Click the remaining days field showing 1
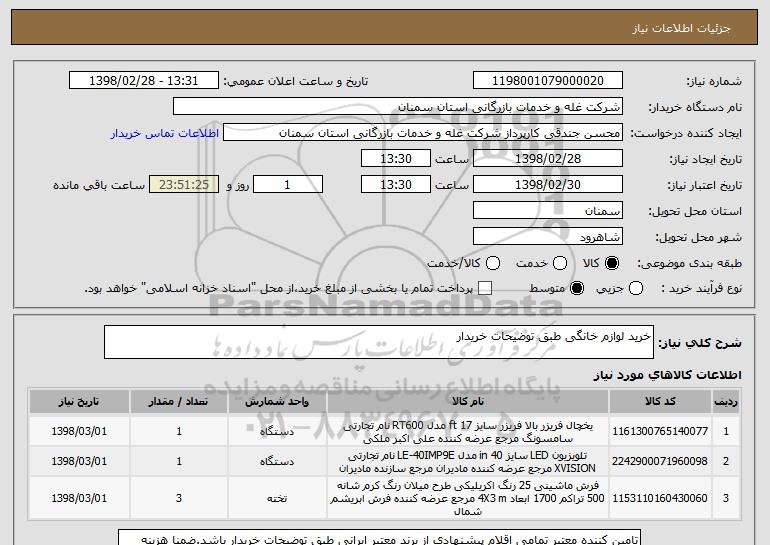 (x=288, y=185)
